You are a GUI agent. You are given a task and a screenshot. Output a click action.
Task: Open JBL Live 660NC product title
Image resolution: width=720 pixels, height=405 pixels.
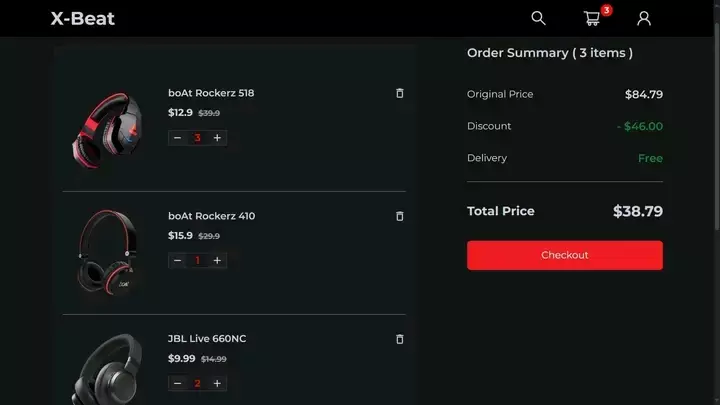click(207, 339)
